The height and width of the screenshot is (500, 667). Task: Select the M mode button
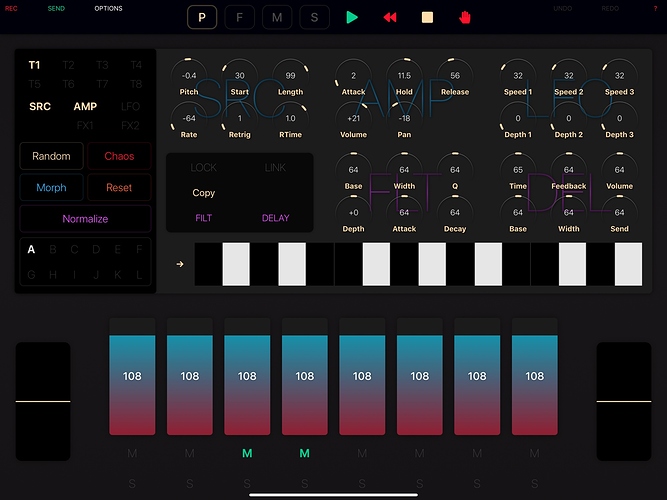coord(277,17)
